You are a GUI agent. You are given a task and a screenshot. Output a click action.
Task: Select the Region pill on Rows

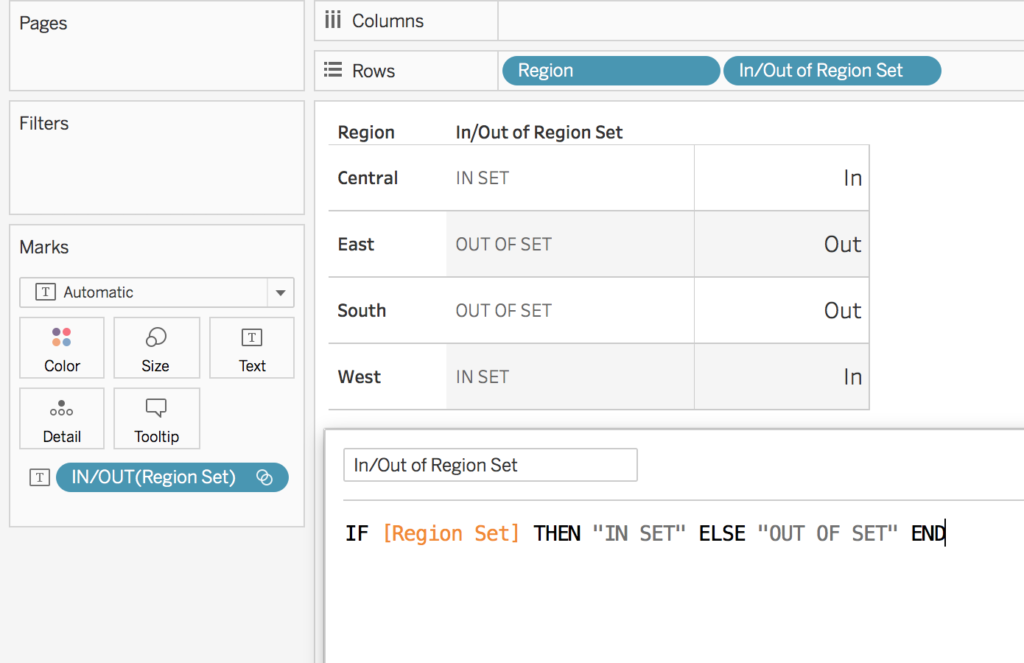point(610,71)
